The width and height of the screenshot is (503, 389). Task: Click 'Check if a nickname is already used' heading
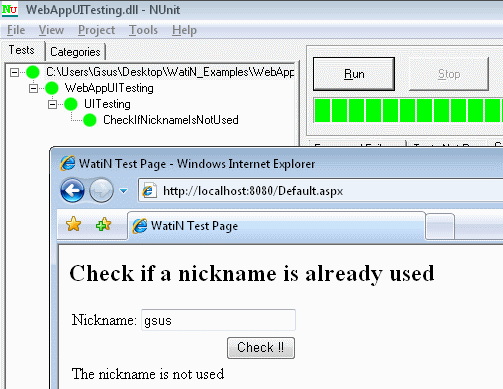click(x=252, y=273)
